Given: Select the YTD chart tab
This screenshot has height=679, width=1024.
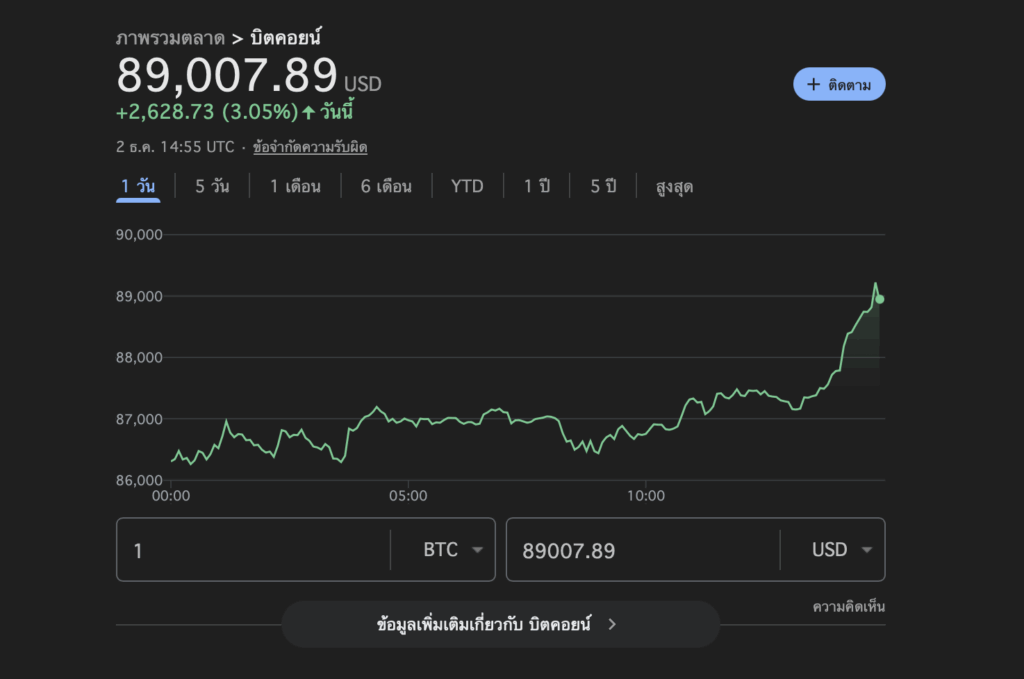Looking at the screenshot, I should [467, 187].
